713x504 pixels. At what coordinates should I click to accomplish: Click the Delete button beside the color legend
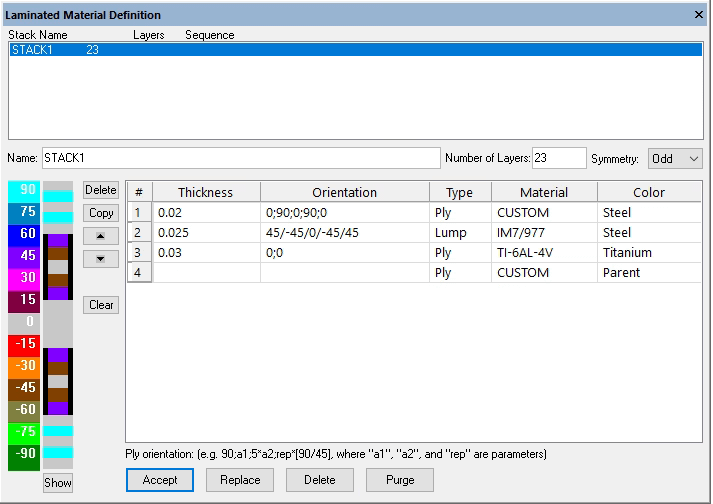(x=101, y=190)
